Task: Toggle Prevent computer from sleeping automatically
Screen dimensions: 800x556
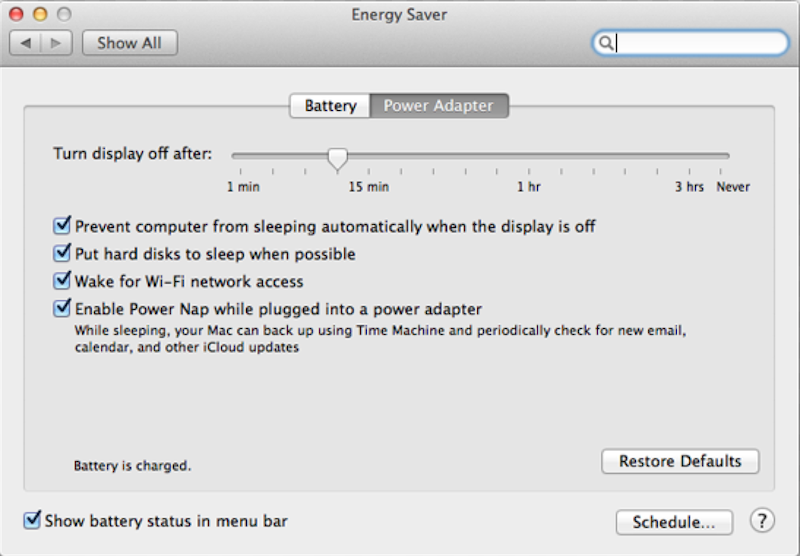Action: (63, 226)
